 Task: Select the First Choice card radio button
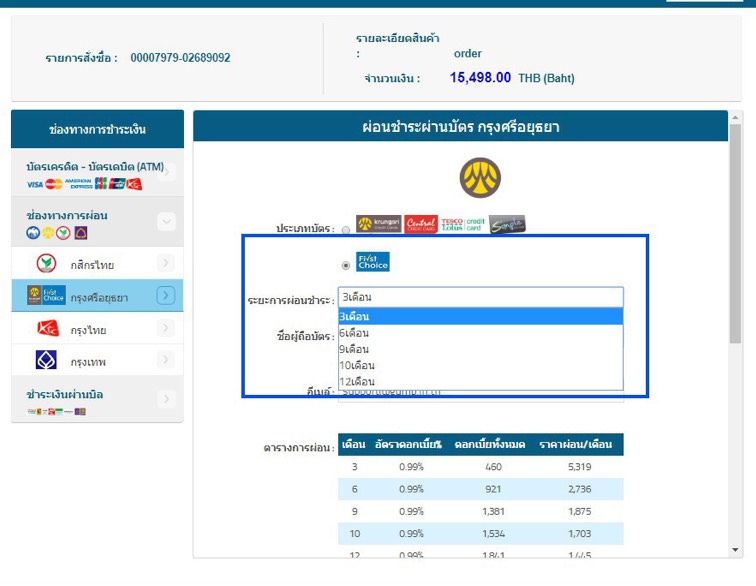[346, 266]
